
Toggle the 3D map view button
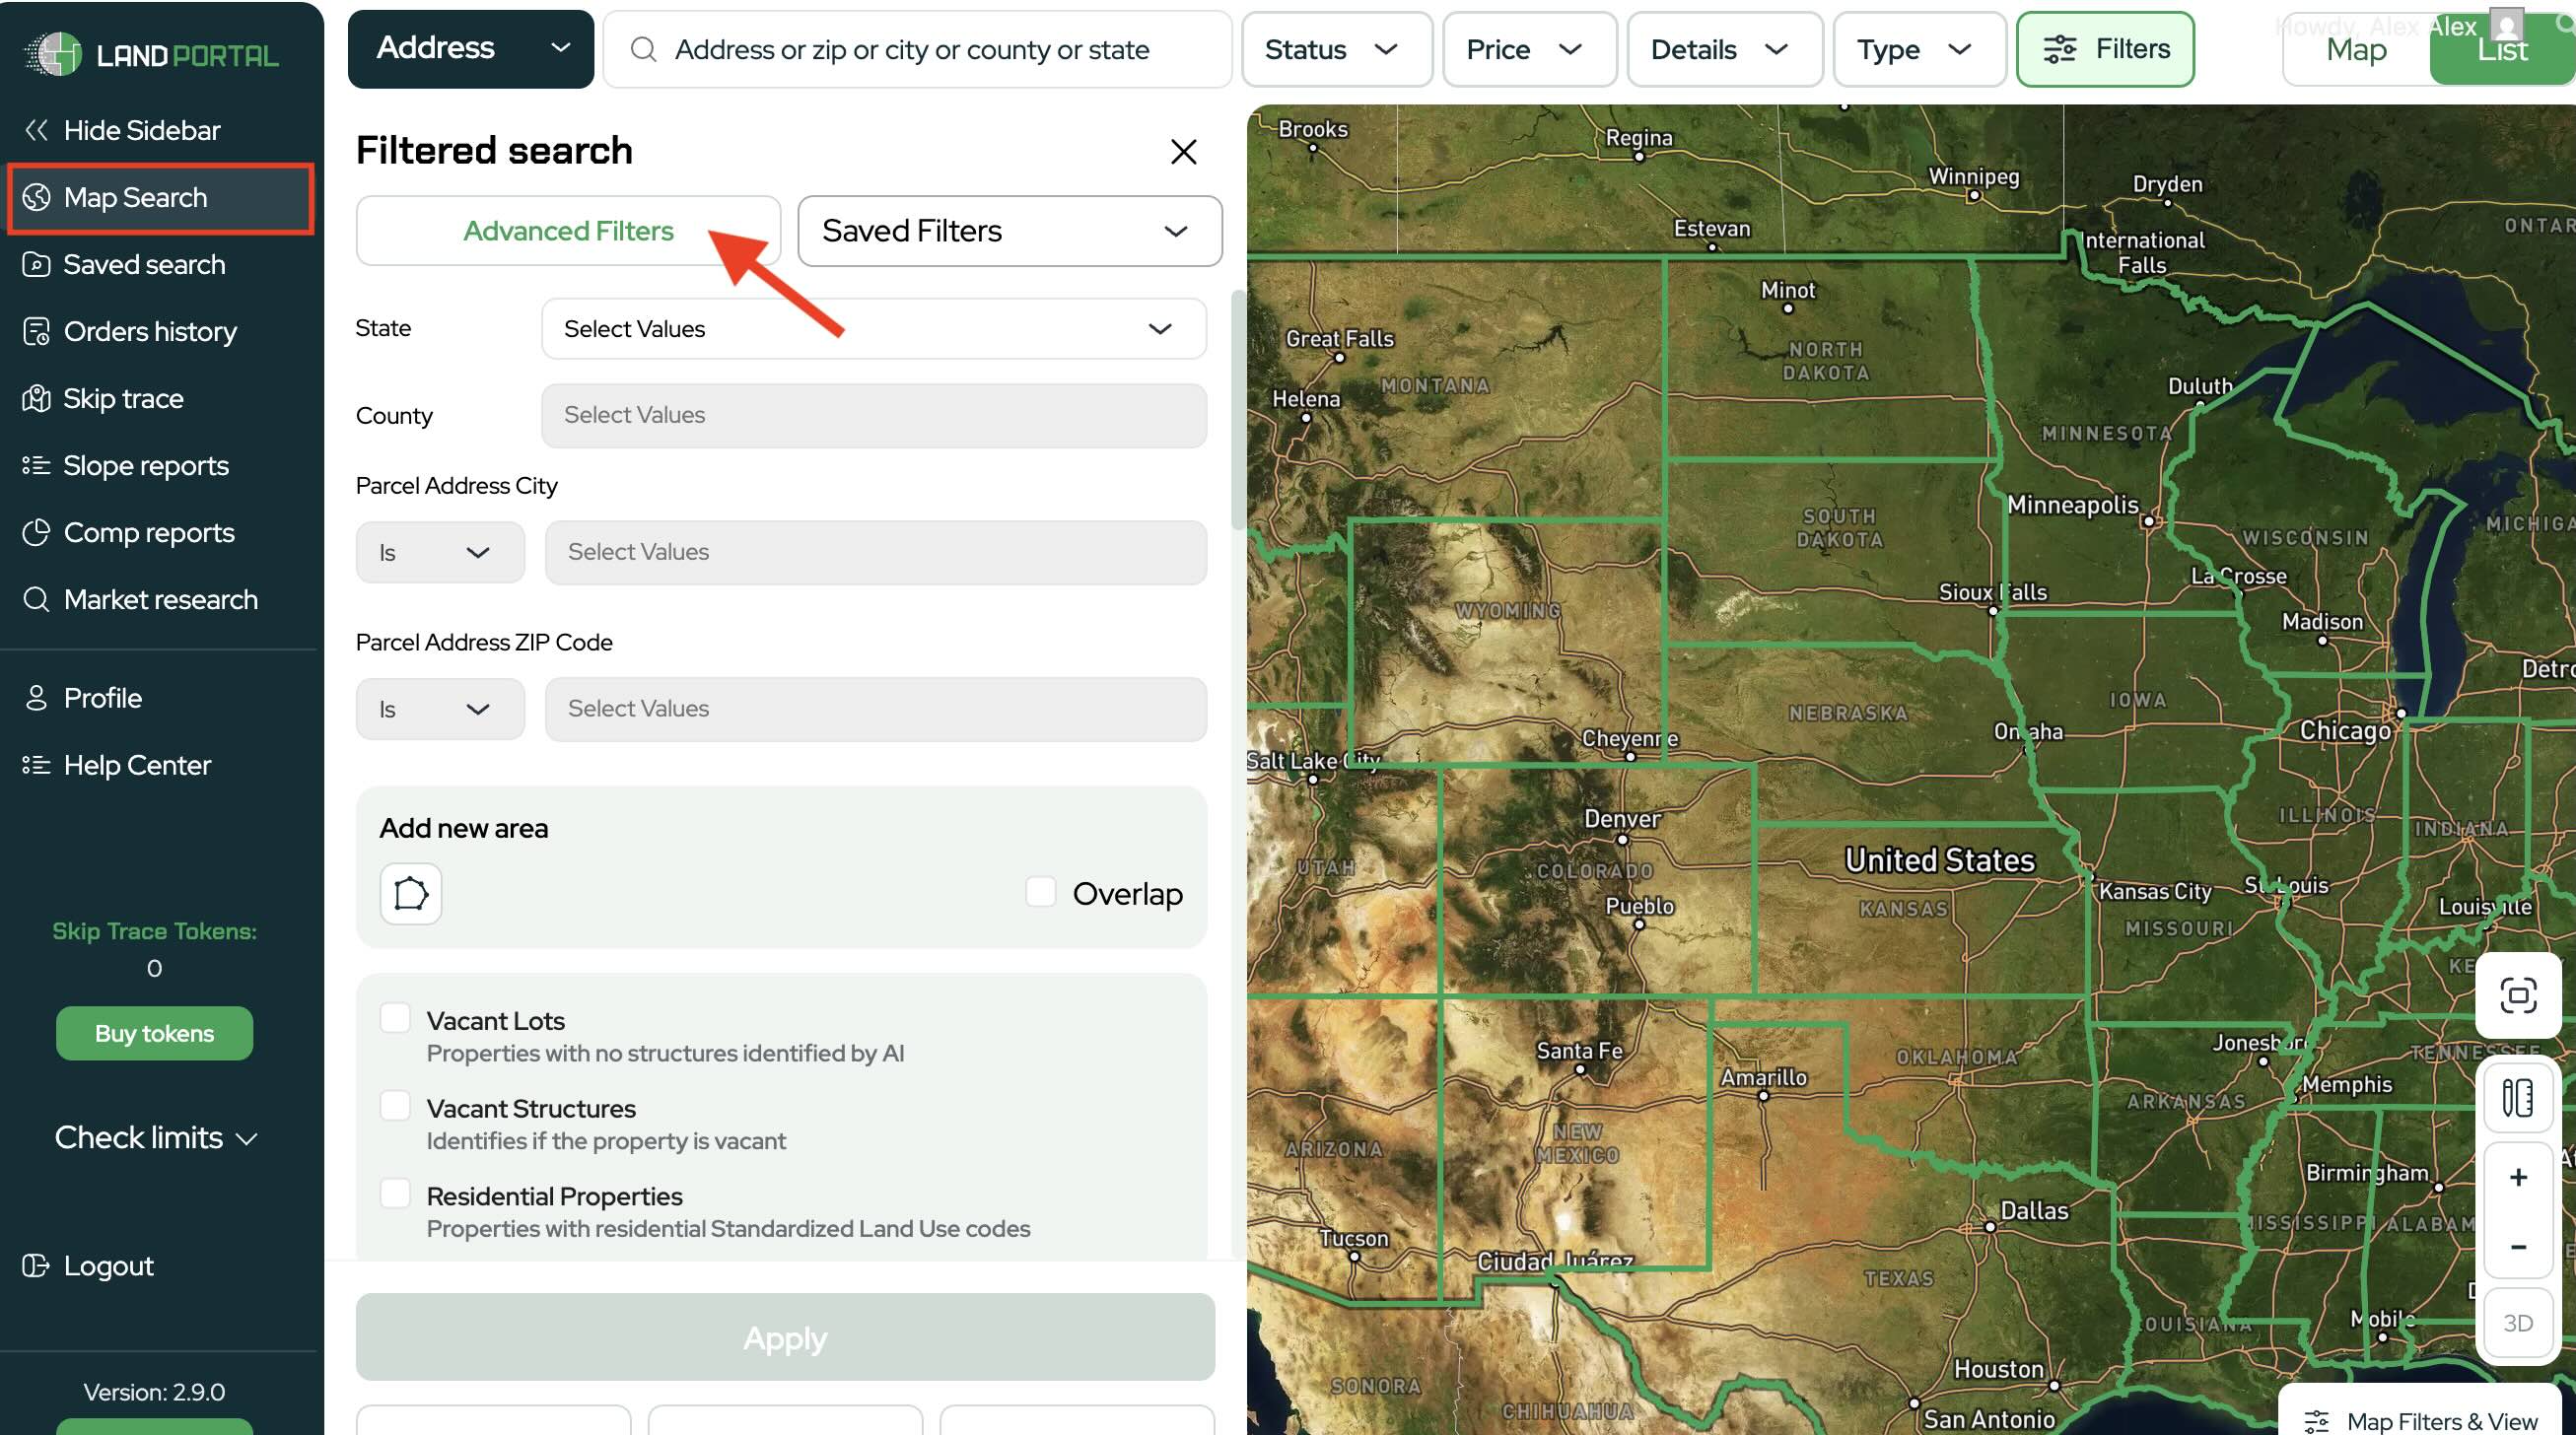pos(2517,1323)
